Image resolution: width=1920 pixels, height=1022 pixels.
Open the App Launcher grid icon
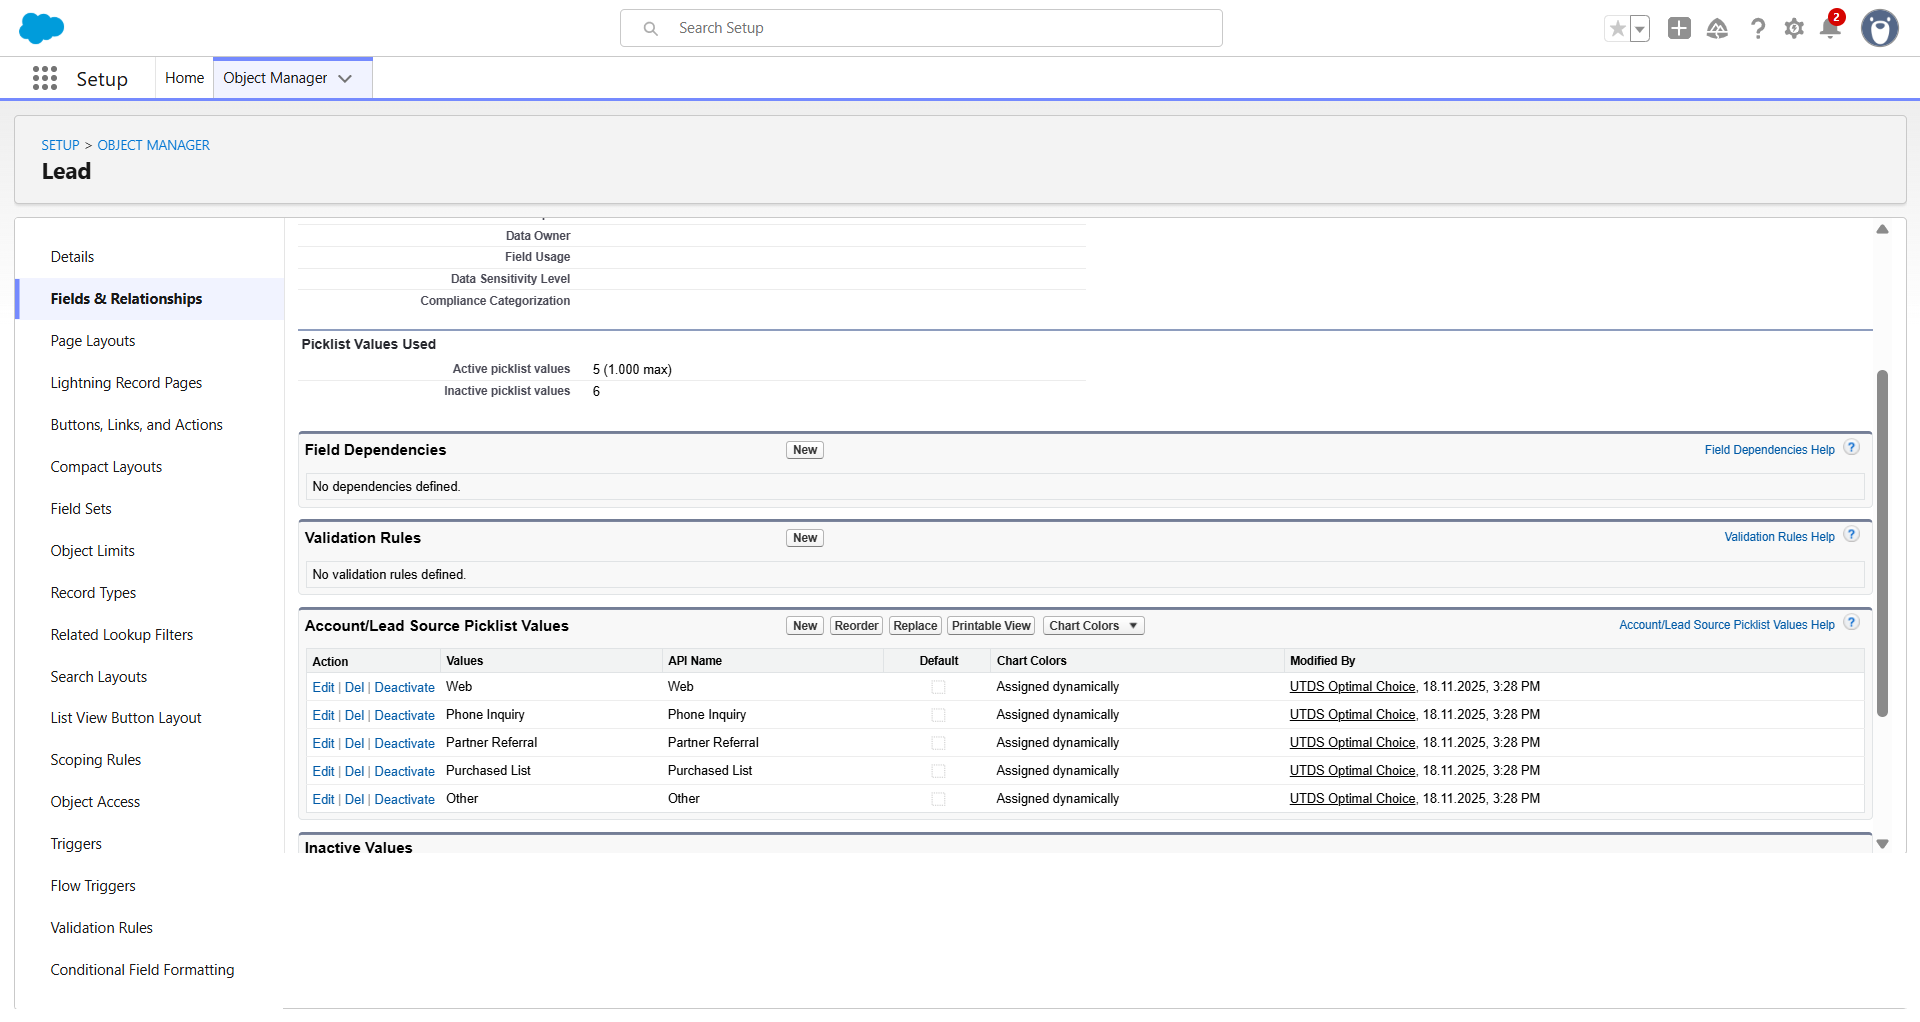click(x=45, y=78)
